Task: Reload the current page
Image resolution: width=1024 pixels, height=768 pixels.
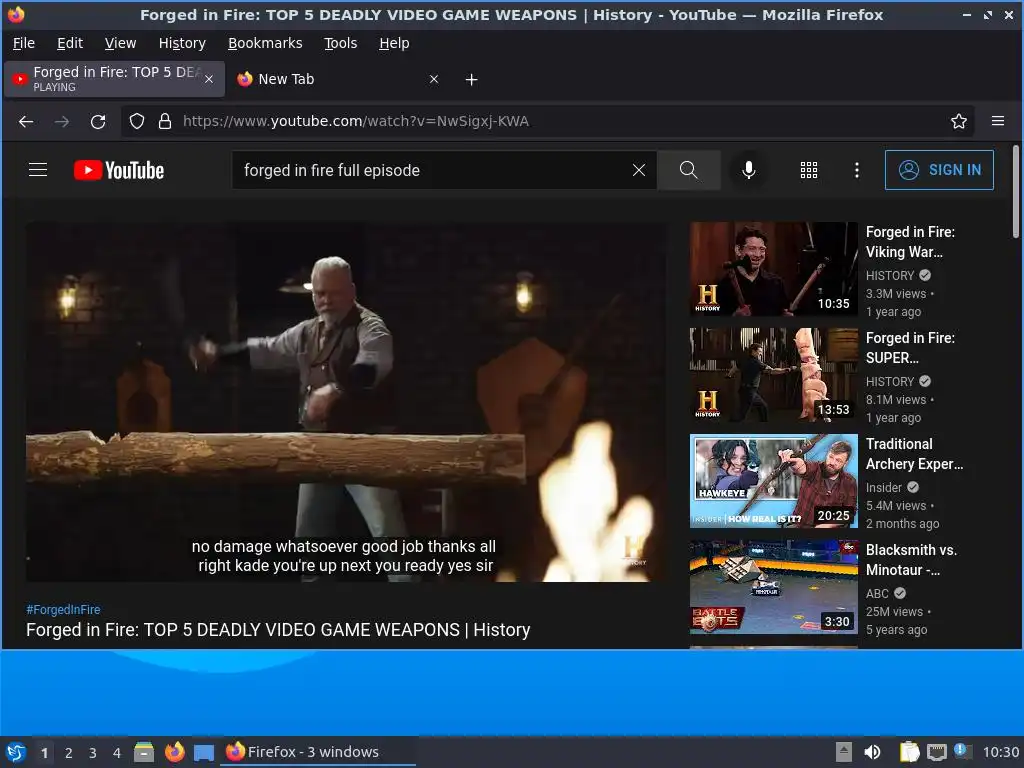Action: (x=98, y=121)
